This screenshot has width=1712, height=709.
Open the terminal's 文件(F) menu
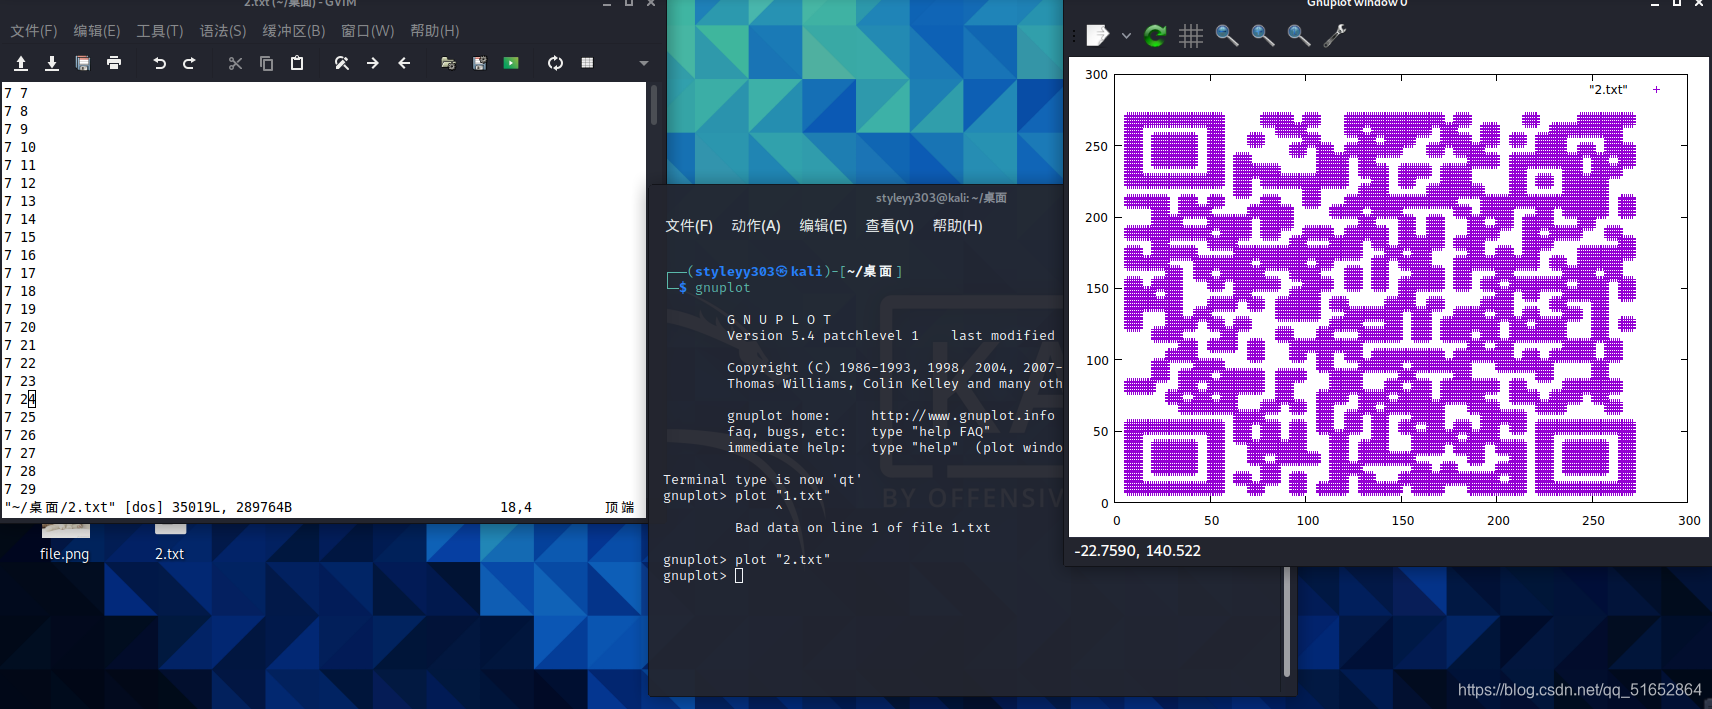tap(689, 226)
